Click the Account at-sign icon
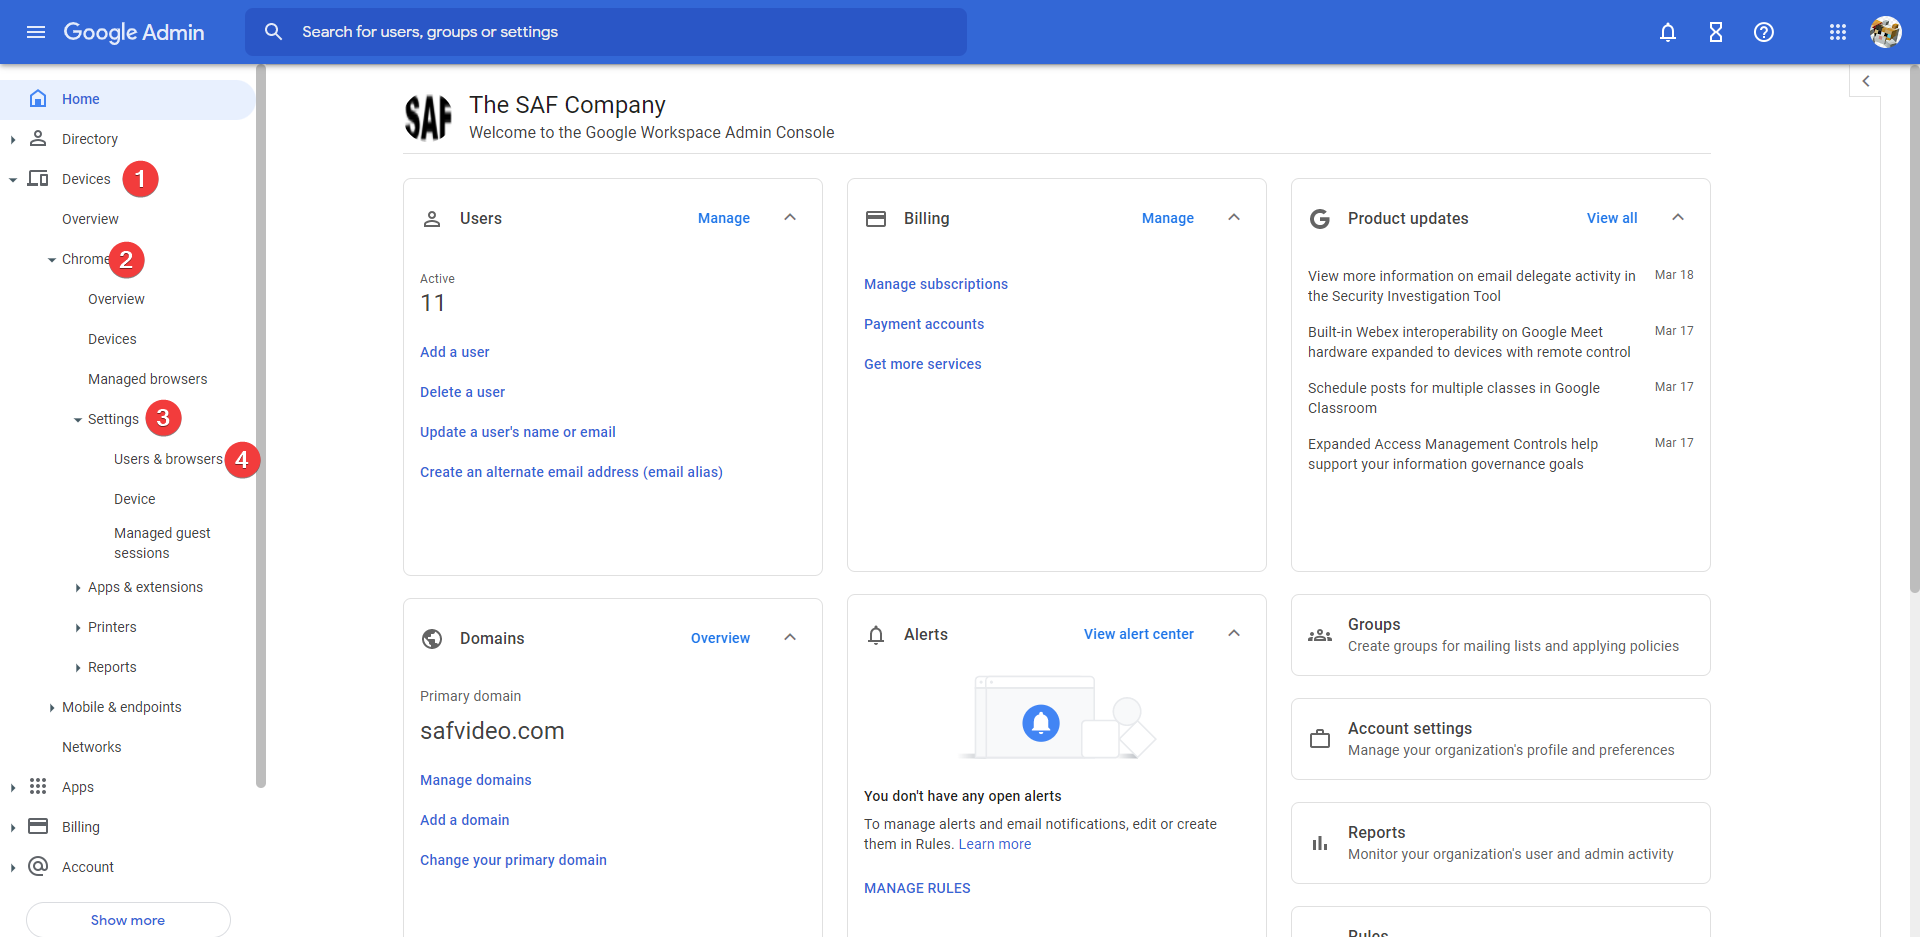Viewport: 1920px width, 937px height. point(38,866)
